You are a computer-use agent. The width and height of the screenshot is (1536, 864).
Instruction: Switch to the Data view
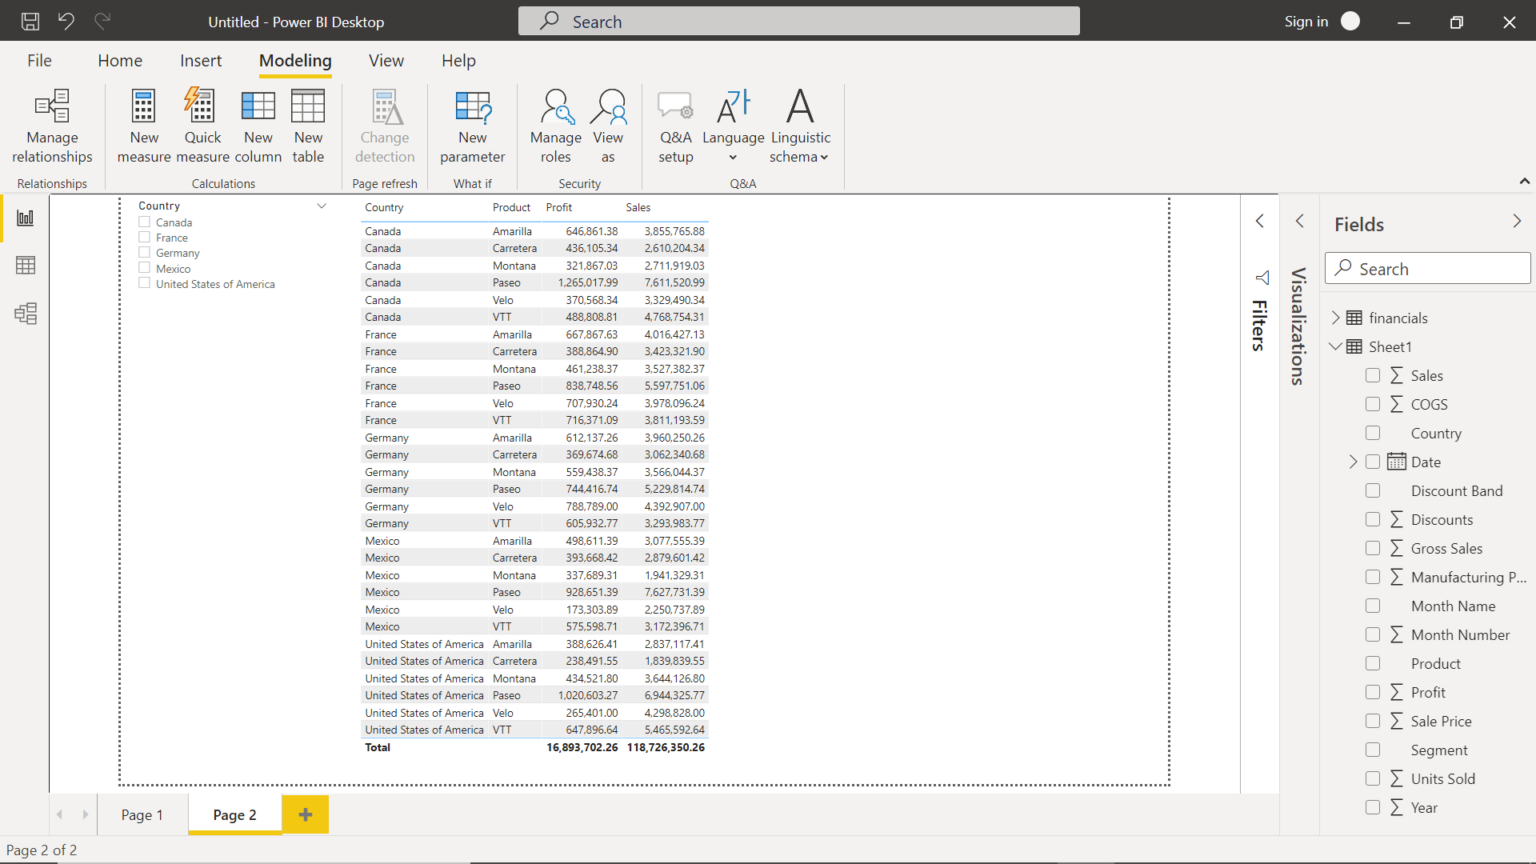tap(23, 265)
